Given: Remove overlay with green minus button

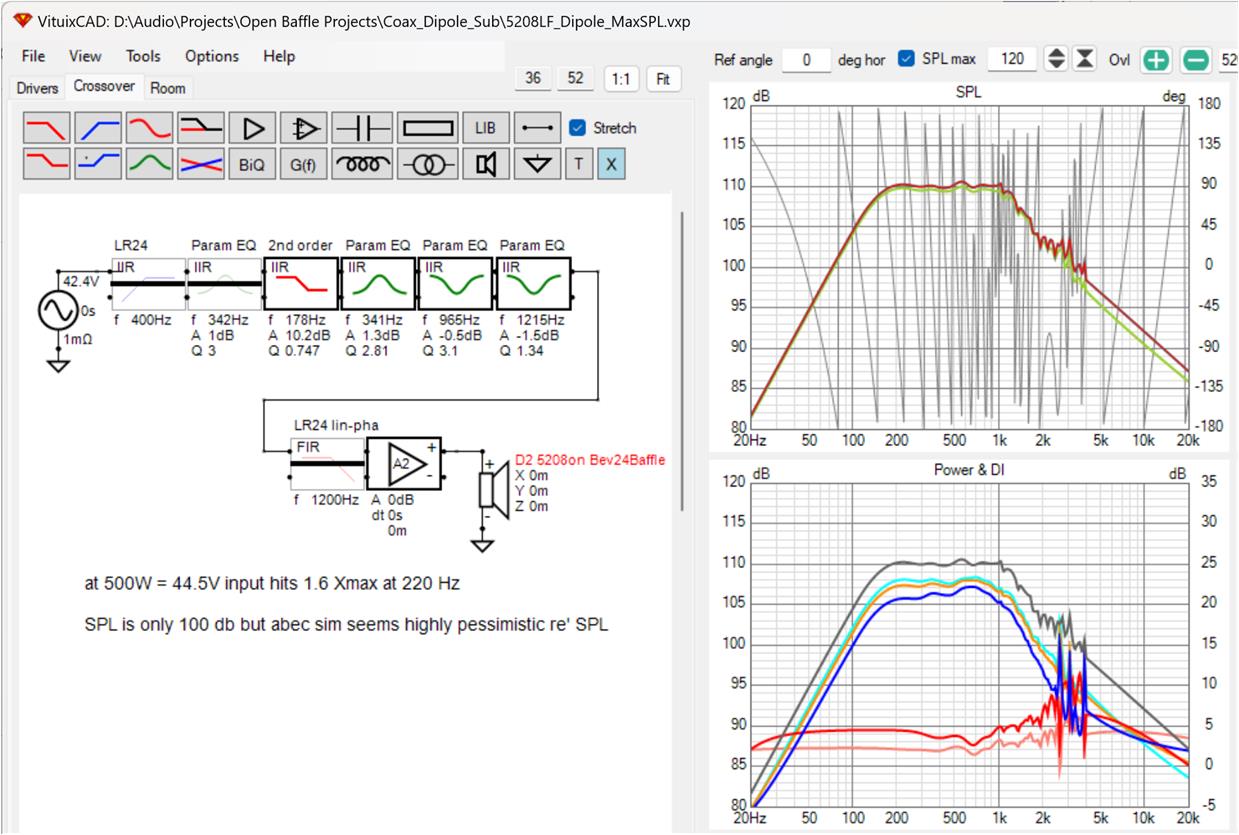Looking at the screenshot, I should pos(1195,59).
